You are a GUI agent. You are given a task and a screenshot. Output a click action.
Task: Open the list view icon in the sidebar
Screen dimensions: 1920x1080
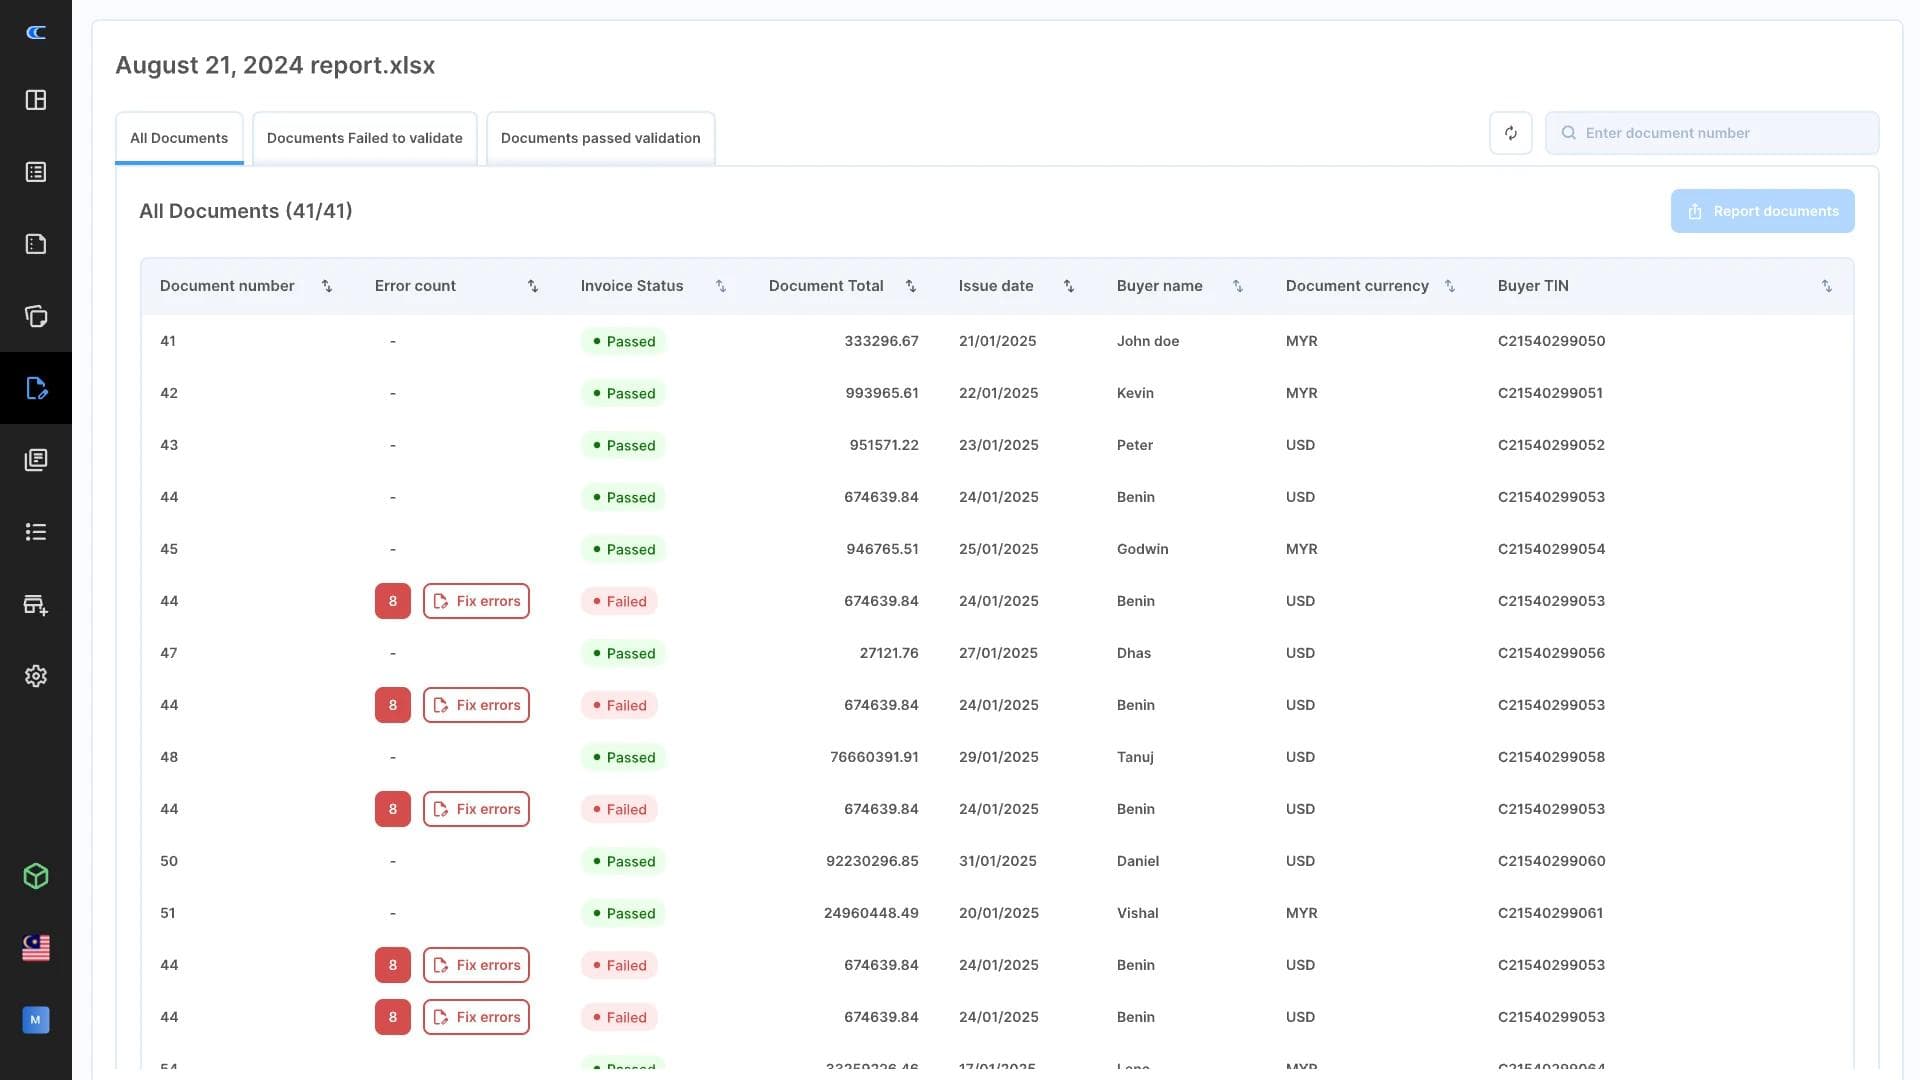pyautogui.click(x=36, y=532)
